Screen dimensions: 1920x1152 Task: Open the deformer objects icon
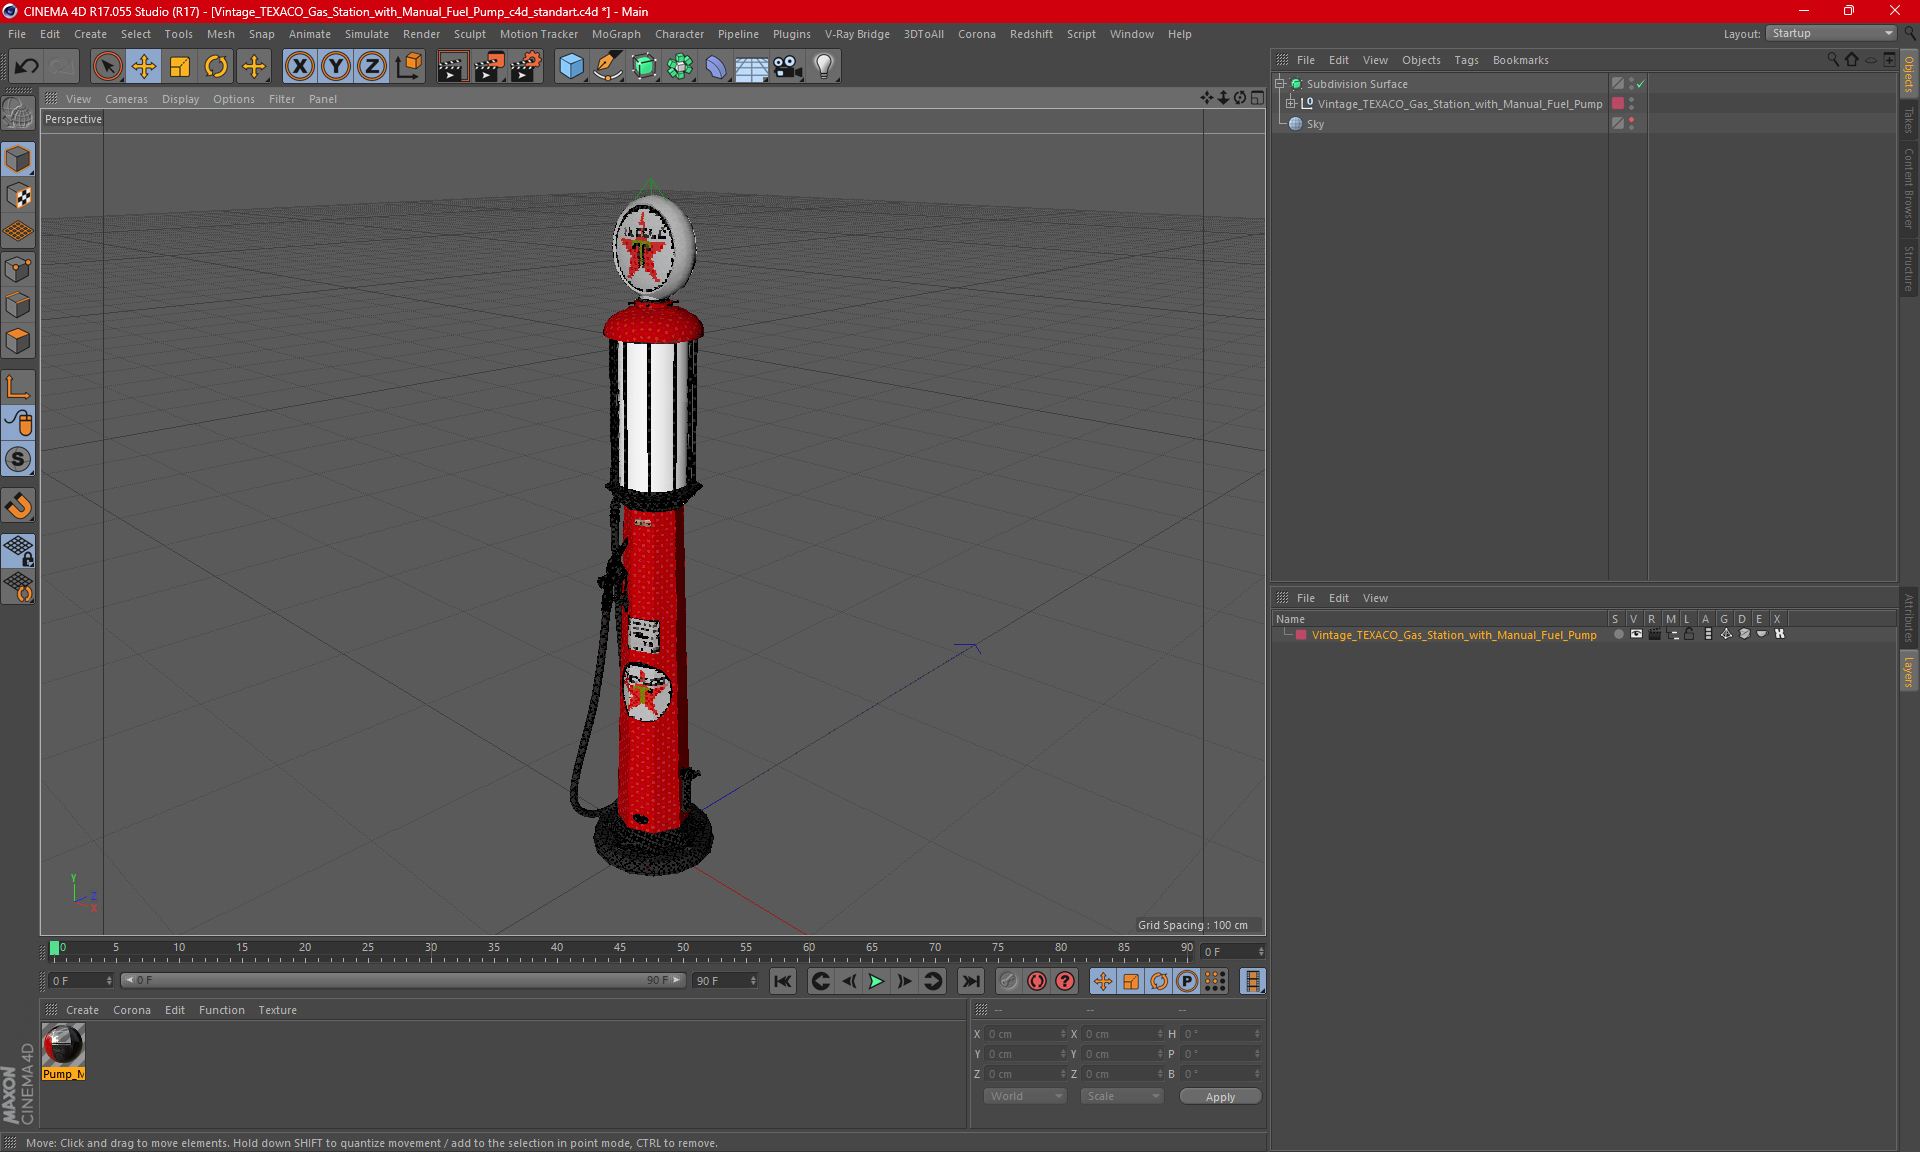[x=716, y=66]
